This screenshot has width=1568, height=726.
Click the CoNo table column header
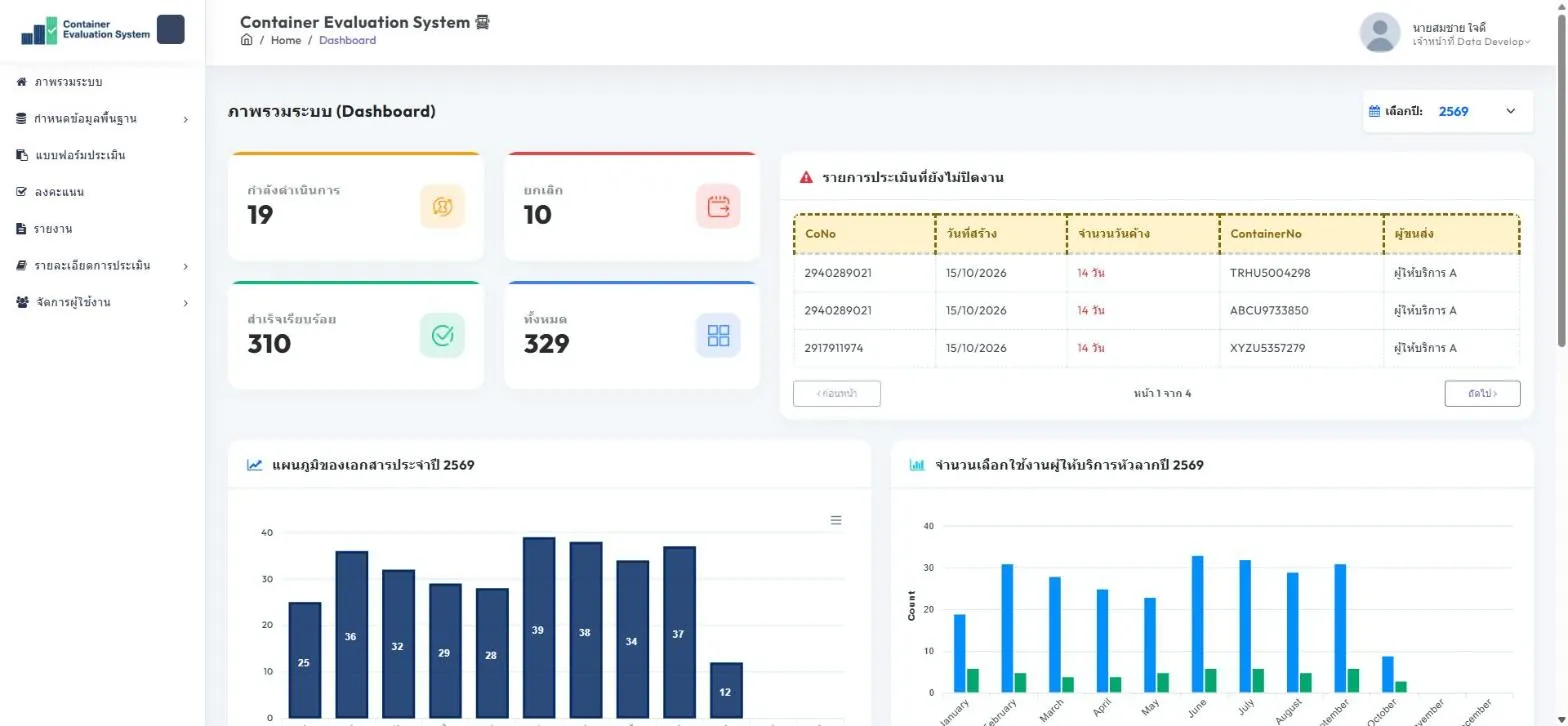pyautogui.click(x=864, y=234)
